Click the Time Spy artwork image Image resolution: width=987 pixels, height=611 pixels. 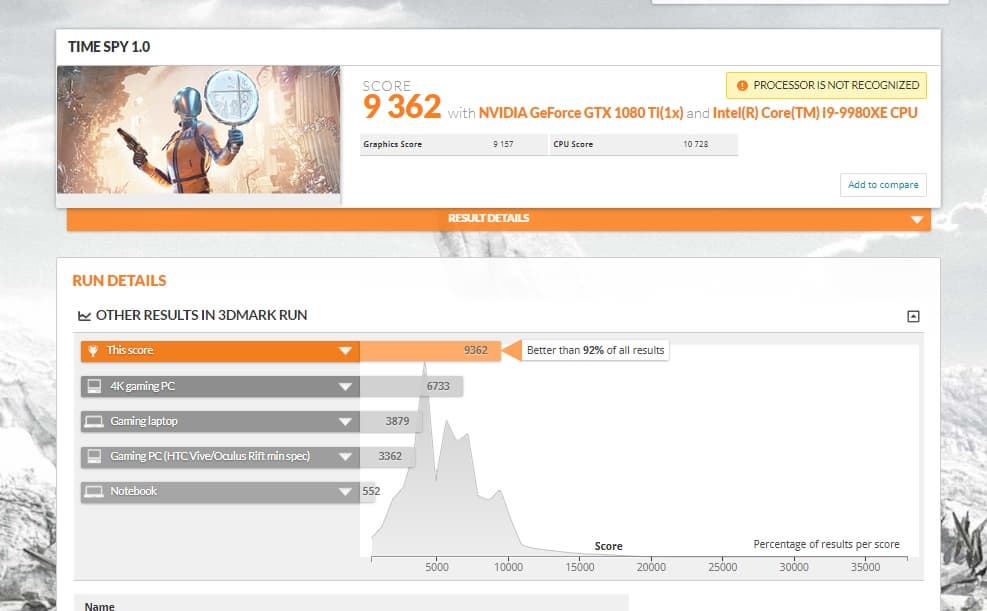click(x=198, y=131)
